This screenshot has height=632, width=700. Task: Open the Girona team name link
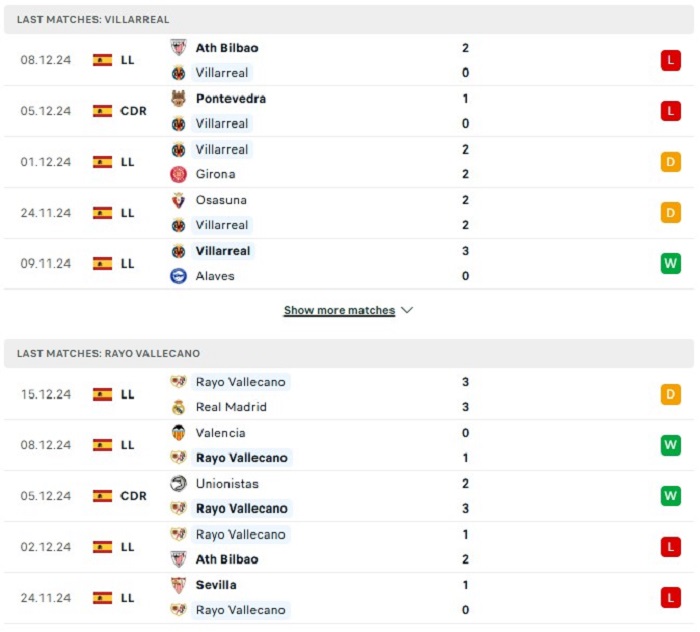point(215,174)
